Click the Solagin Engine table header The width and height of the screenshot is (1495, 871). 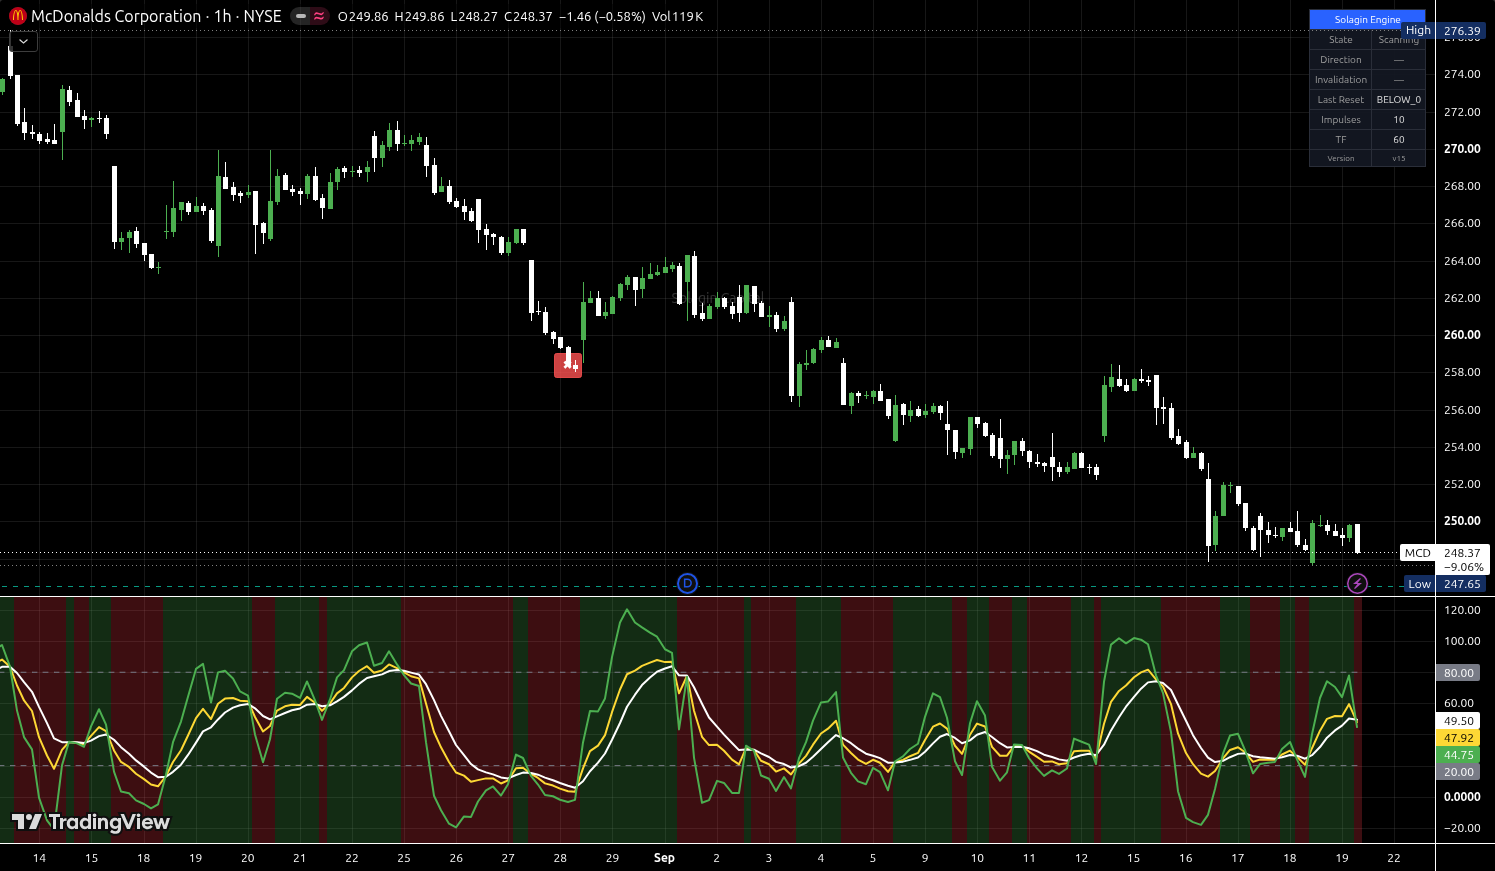(1367, 19)
